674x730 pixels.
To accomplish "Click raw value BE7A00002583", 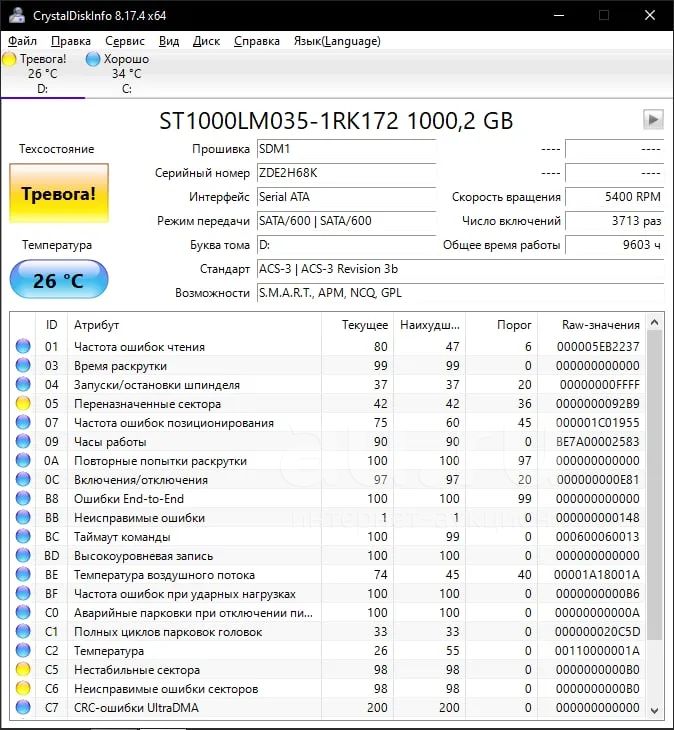I will 598,441.
